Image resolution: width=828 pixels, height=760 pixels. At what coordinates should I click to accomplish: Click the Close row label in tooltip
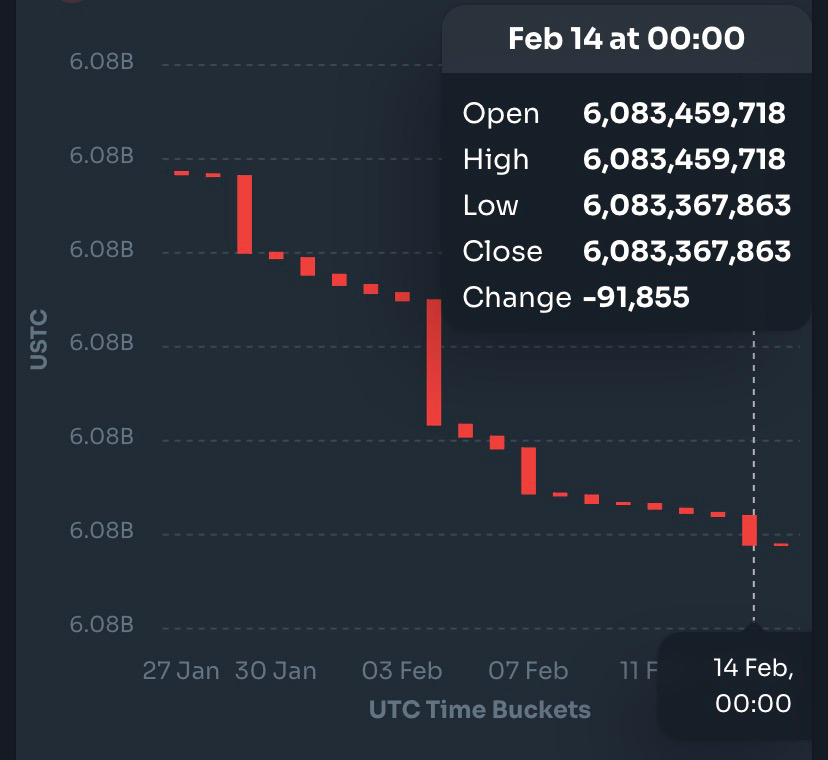tap(503, 251)
